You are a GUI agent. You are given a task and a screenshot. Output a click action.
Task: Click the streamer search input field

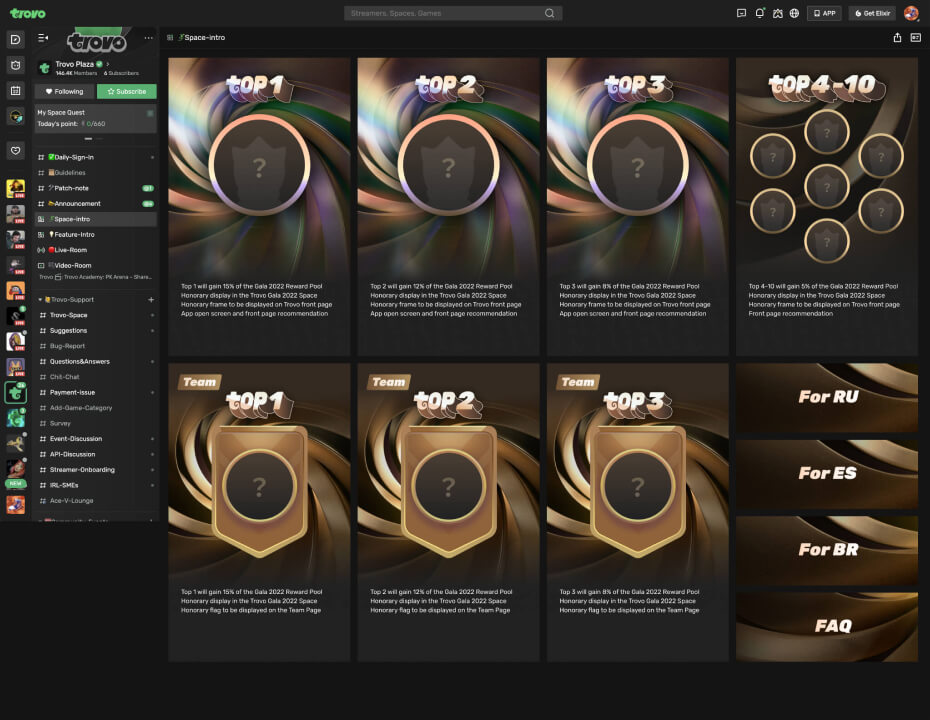click(445, 13)
